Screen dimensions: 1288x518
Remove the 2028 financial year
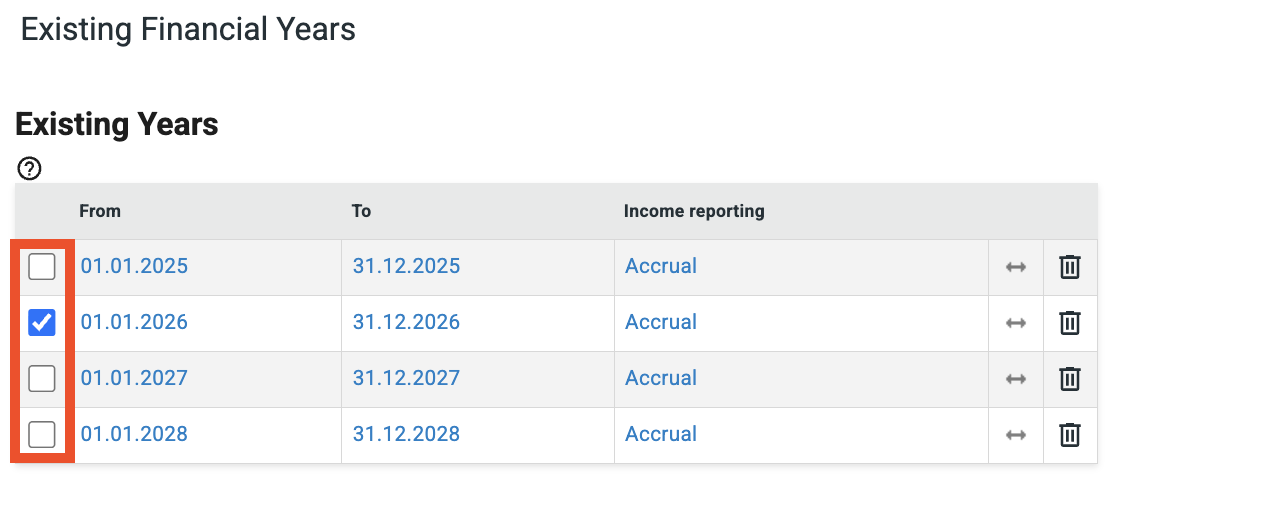click(1070, 435)
